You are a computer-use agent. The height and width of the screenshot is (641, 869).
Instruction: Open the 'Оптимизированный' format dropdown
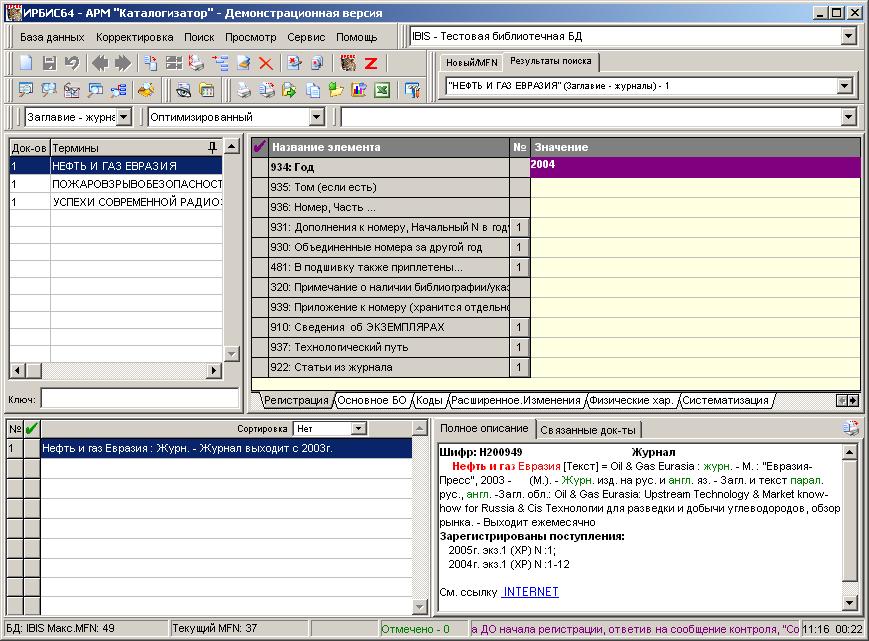coord(316,117)
